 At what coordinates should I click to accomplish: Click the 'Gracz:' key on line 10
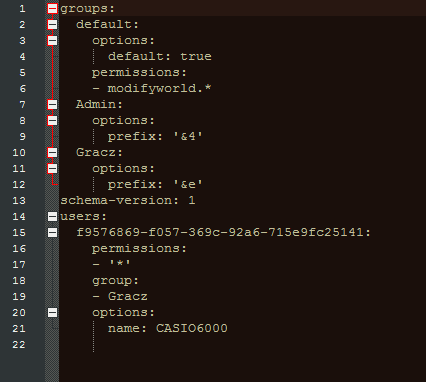coord(99,152)
